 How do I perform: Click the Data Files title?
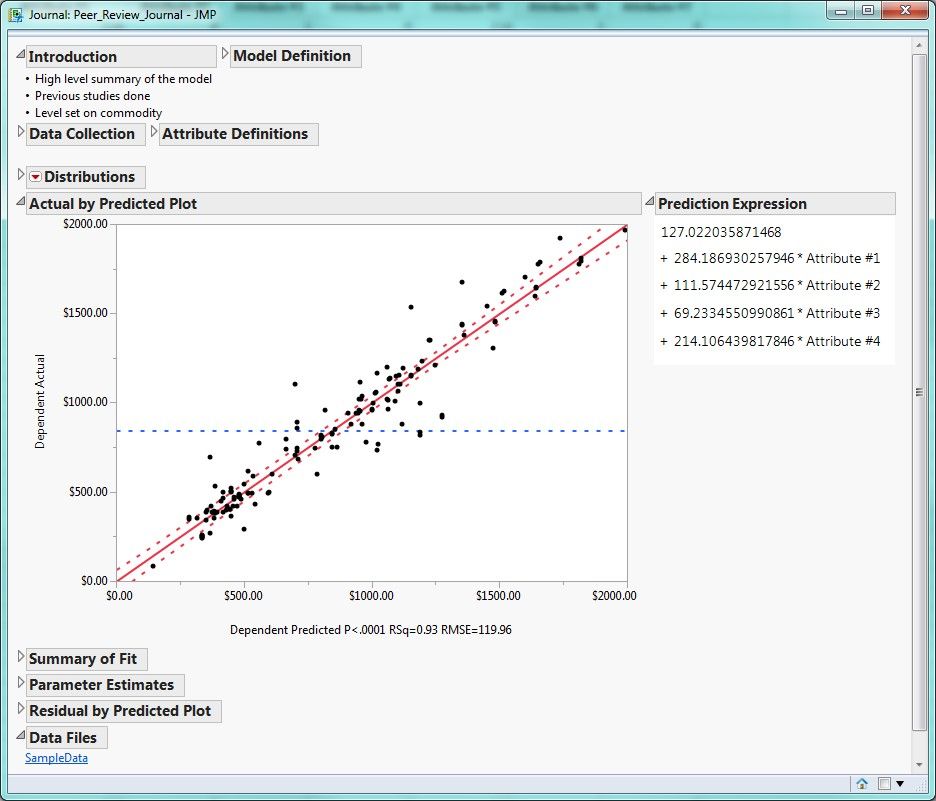click(63, 738)
